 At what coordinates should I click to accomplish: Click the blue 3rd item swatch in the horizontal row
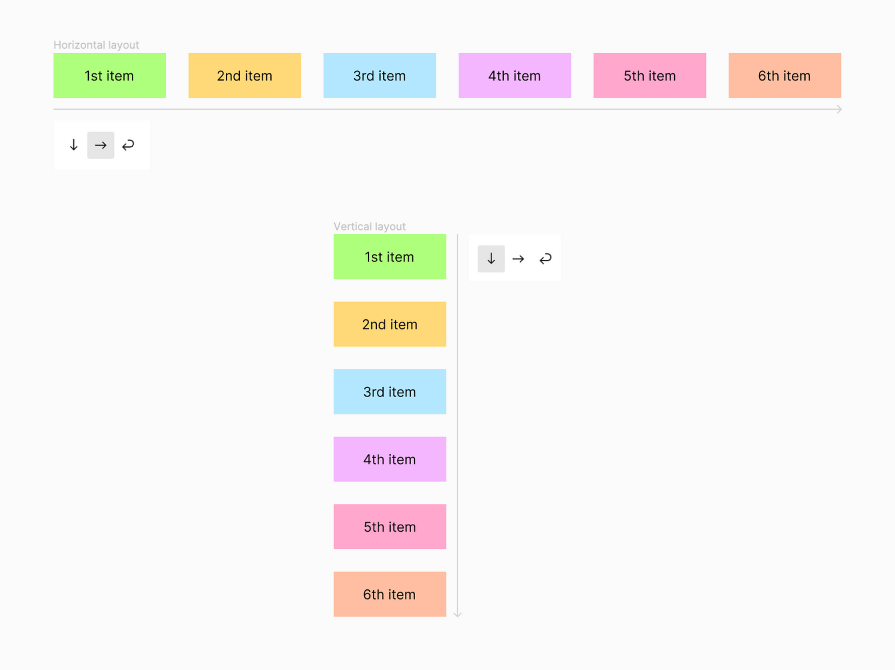point(379,75)
